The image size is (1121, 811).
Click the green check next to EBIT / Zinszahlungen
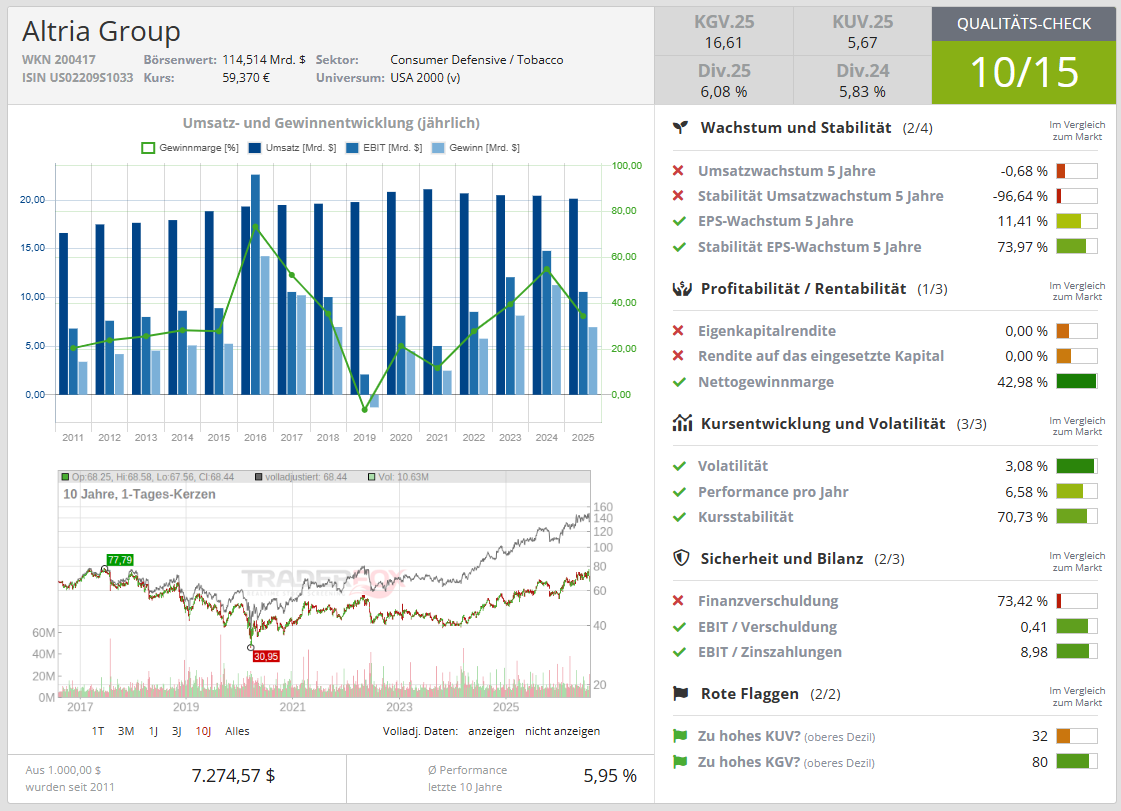pos(679,652)
